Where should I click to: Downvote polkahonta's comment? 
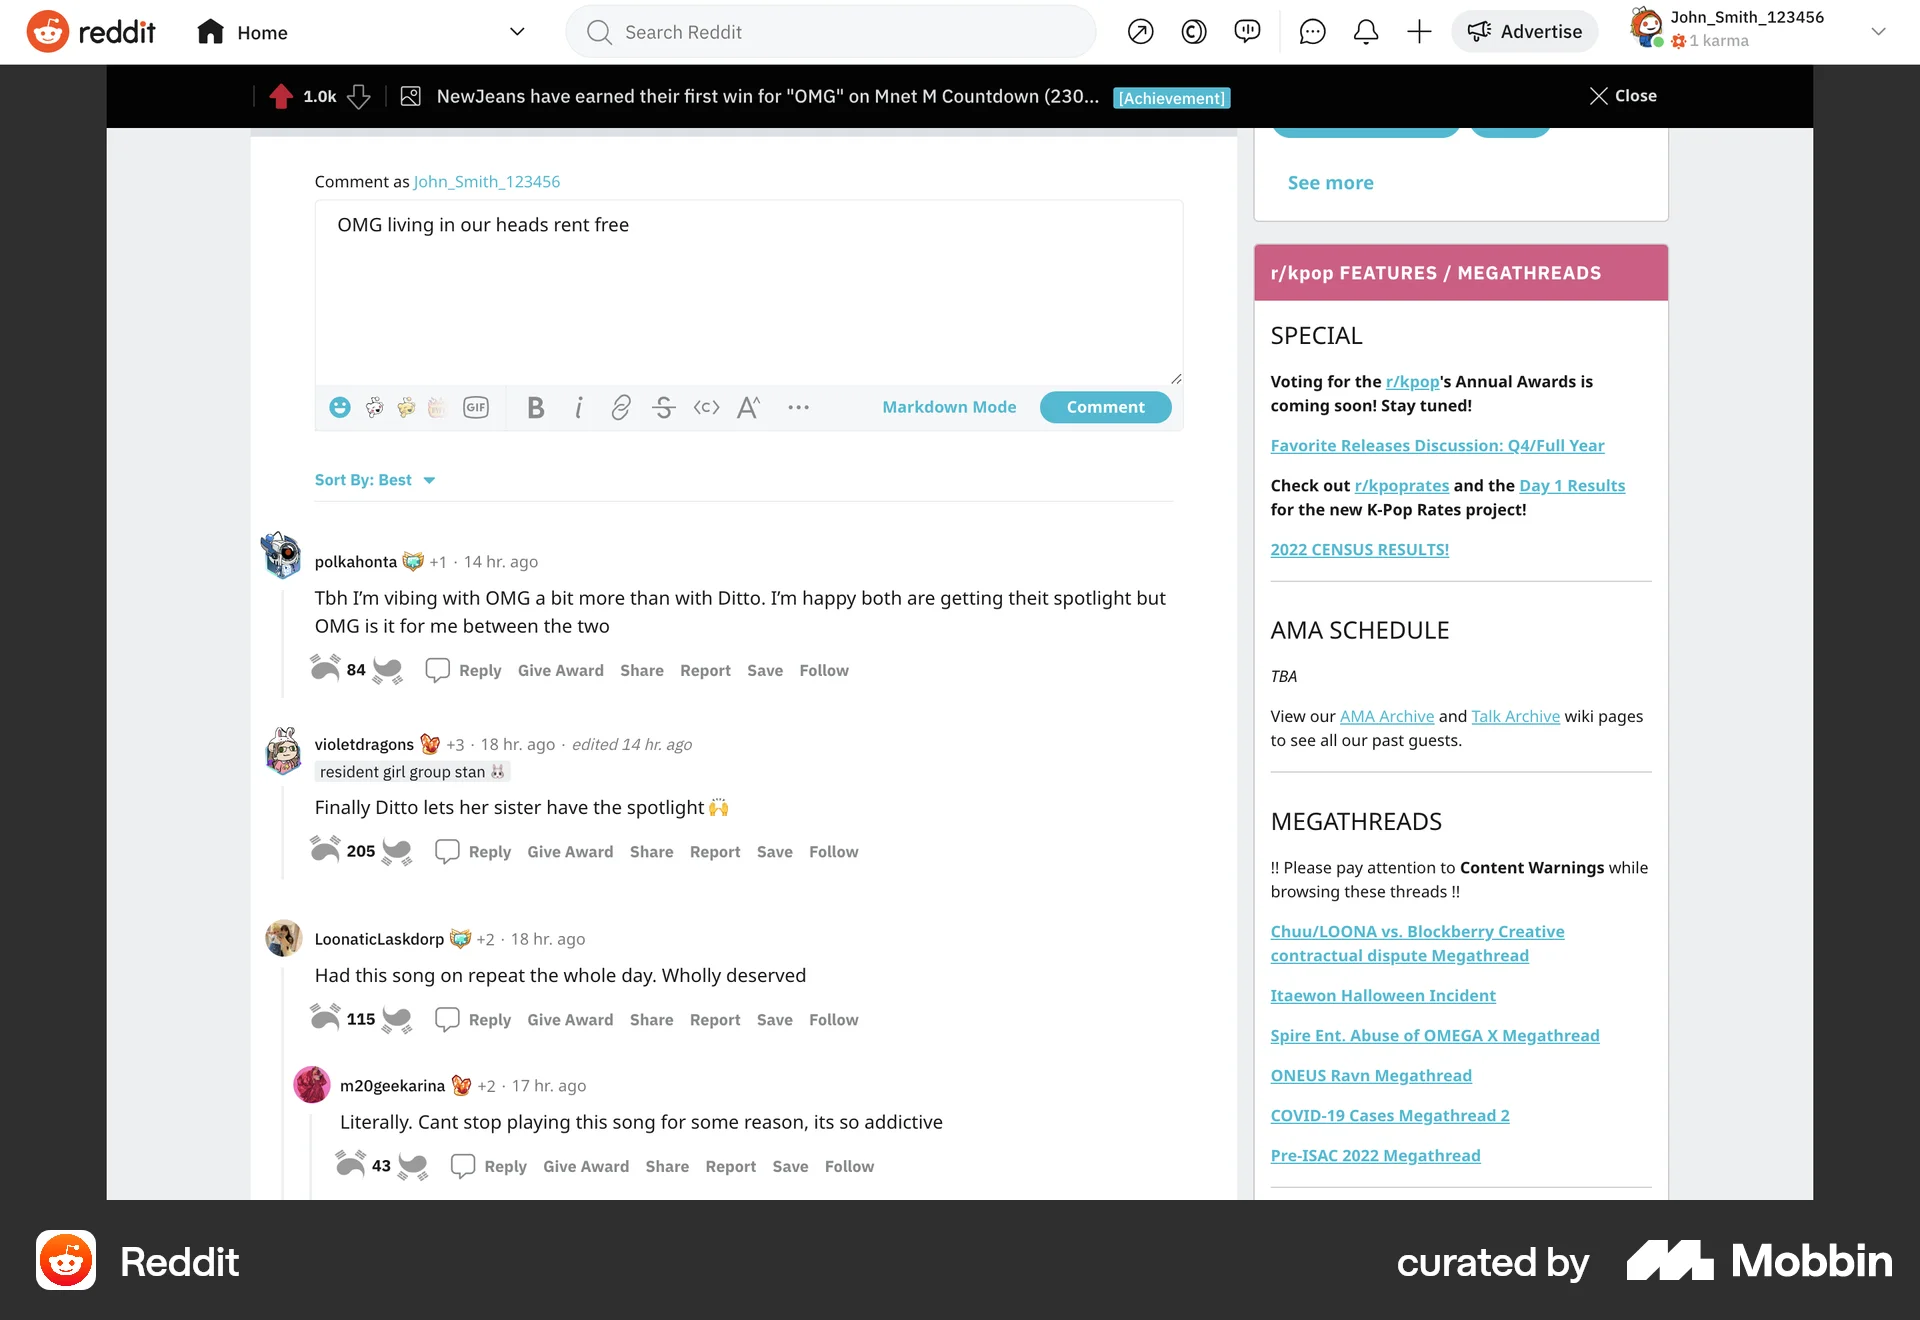pyautogui.click(x=389, y=670)
